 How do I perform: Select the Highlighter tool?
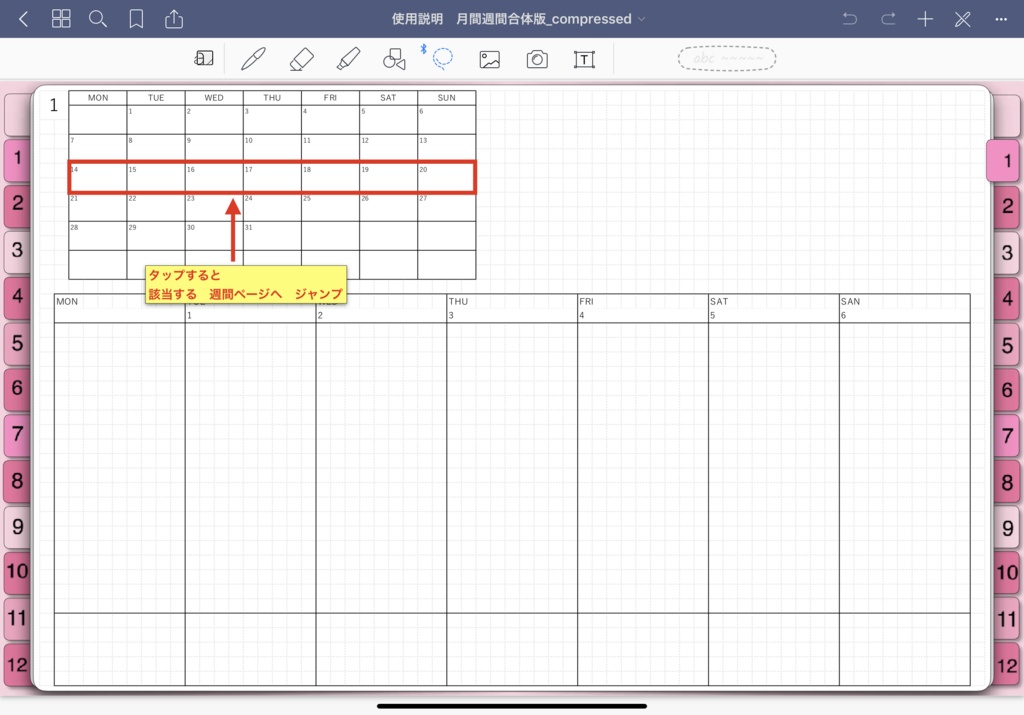(348, 59)
